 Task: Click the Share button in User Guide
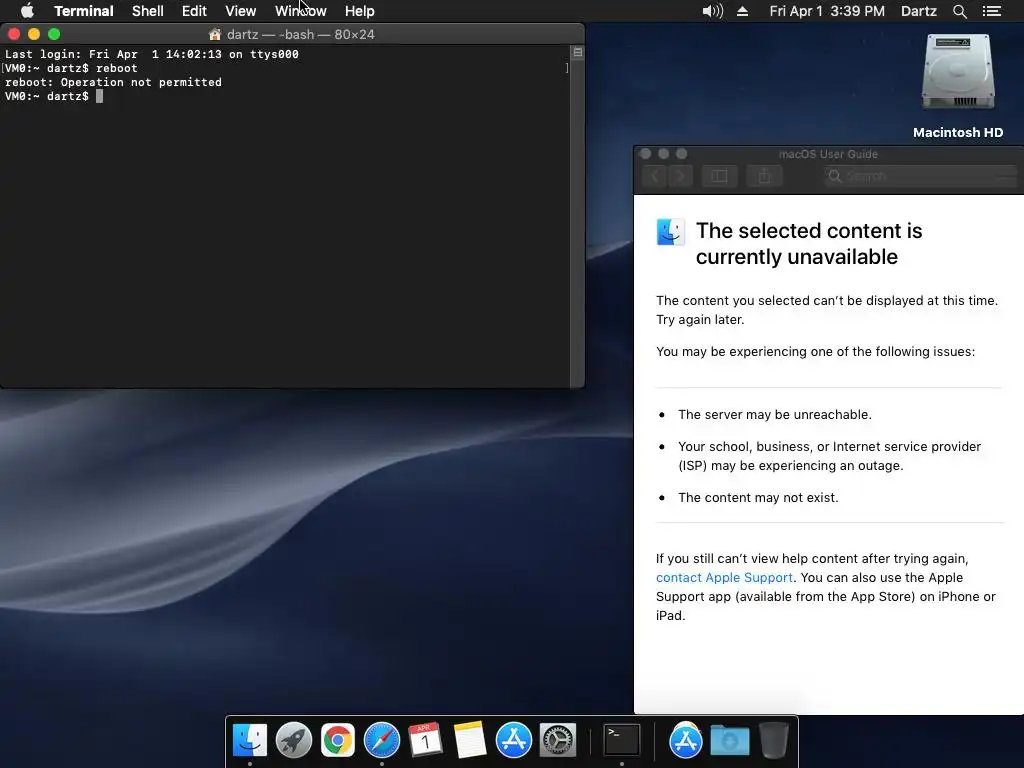click(x=765, y=176)
